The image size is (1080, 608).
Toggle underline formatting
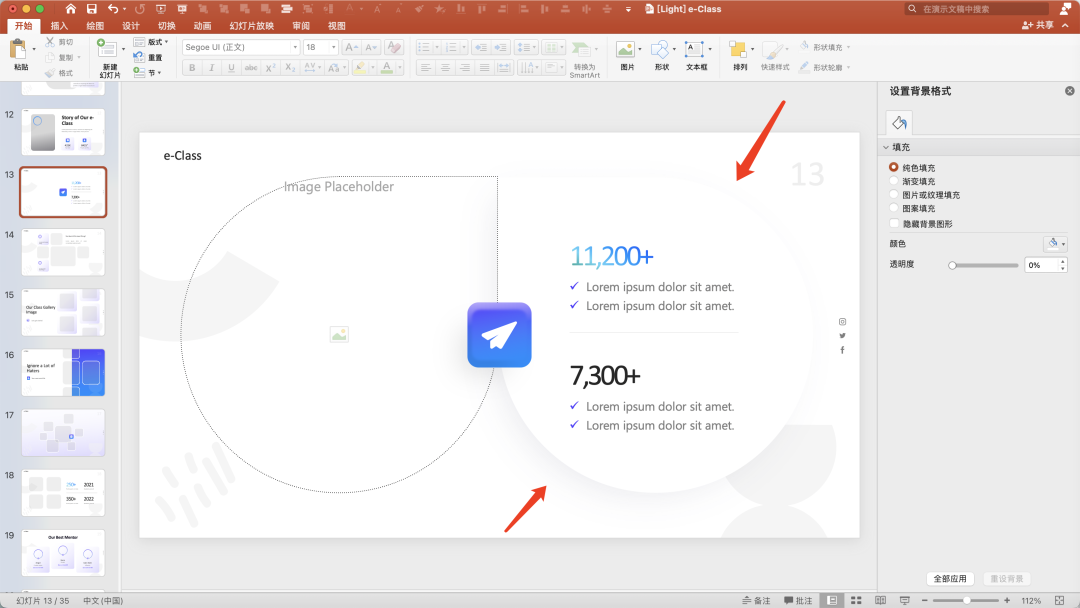click(231, 67)
